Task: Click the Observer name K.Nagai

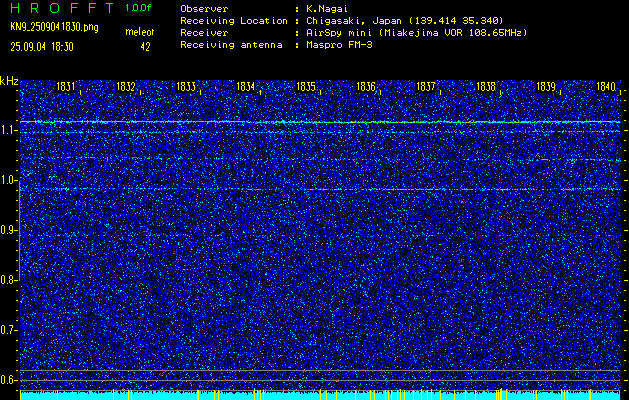Action: [x=327, y=9]
